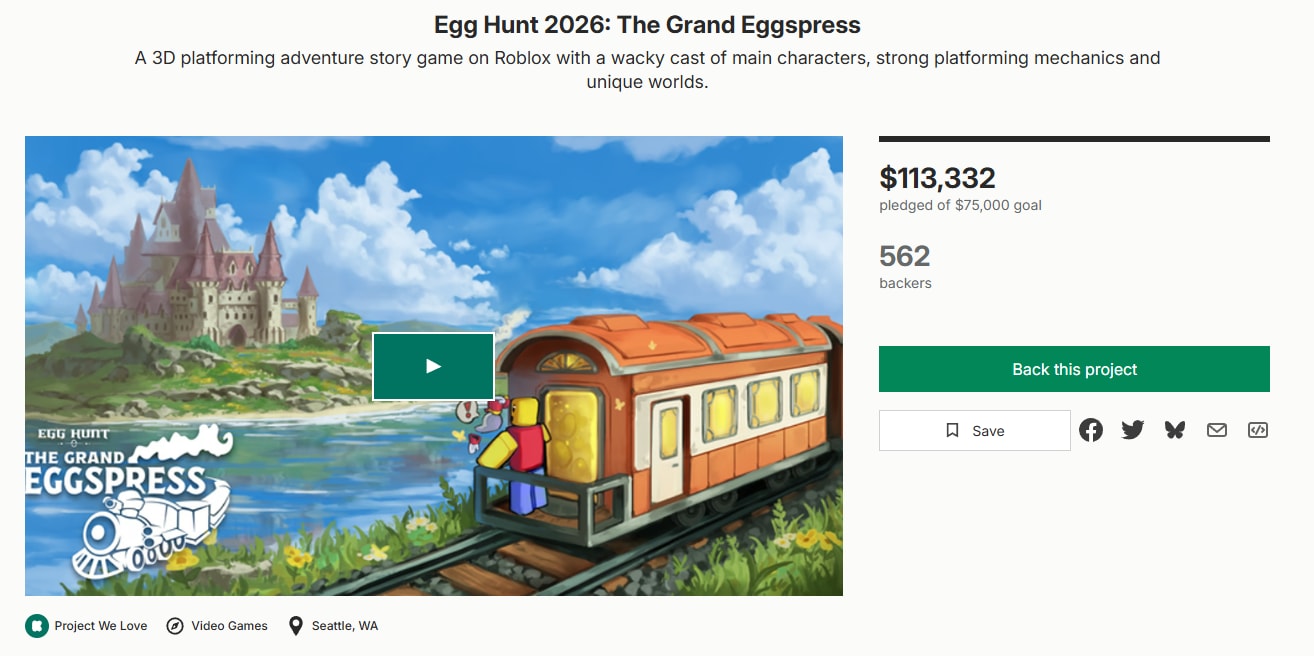Play the campaign video

(x=433, y=366)
